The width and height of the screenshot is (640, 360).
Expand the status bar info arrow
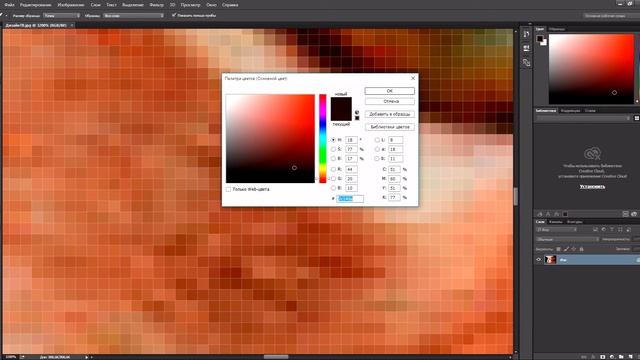pyautogui.click(x=87, y=357)
